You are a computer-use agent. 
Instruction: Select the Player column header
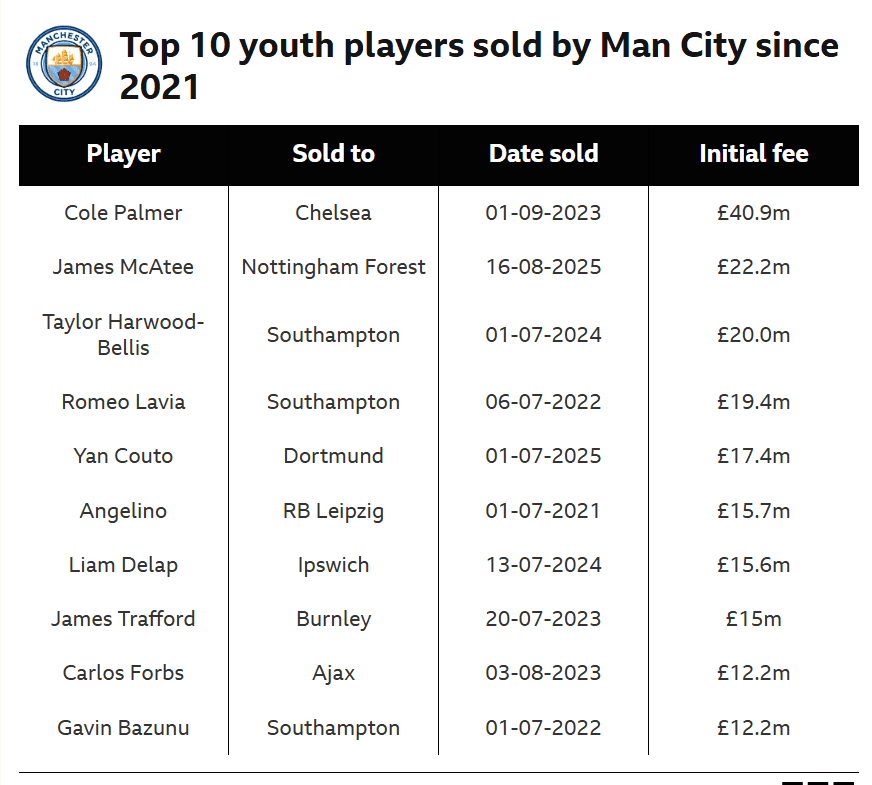(x=123, y=154)
